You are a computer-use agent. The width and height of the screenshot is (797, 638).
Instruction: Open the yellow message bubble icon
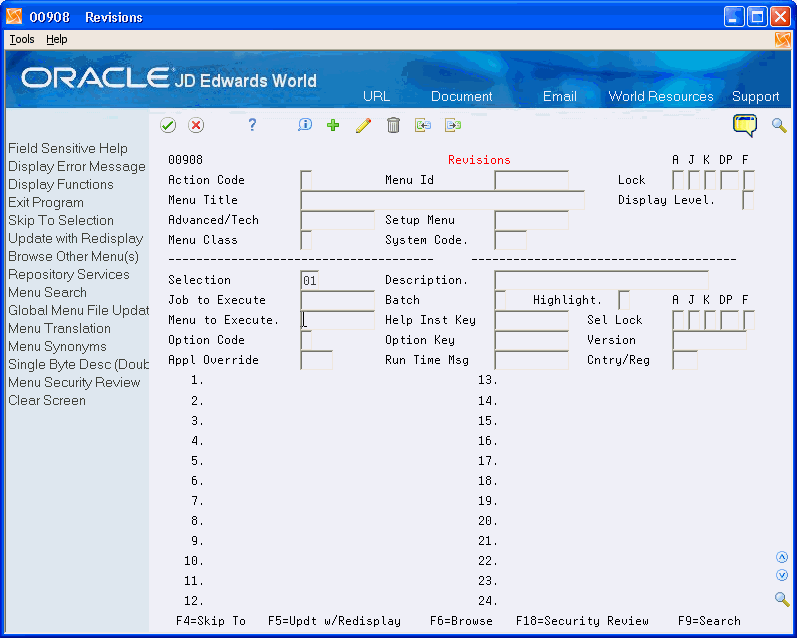click(745, 125)
